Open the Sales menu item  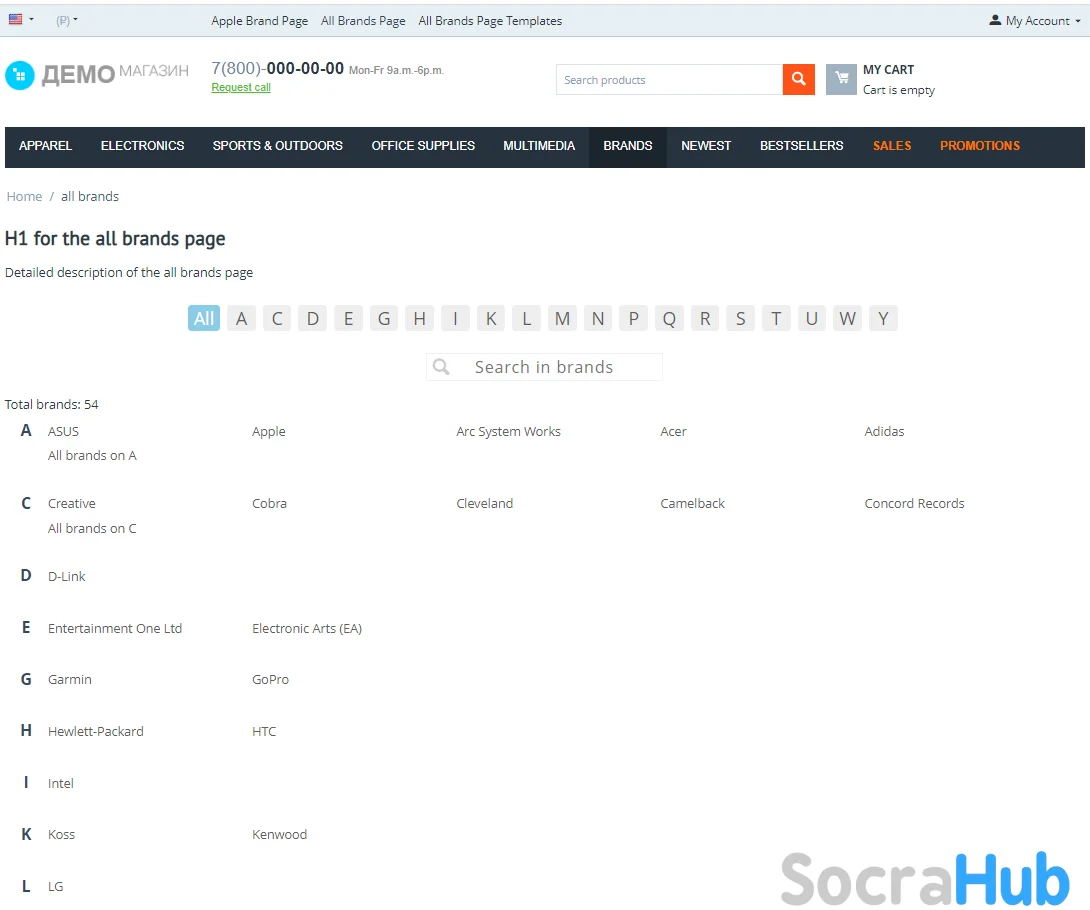pos(892,146)
